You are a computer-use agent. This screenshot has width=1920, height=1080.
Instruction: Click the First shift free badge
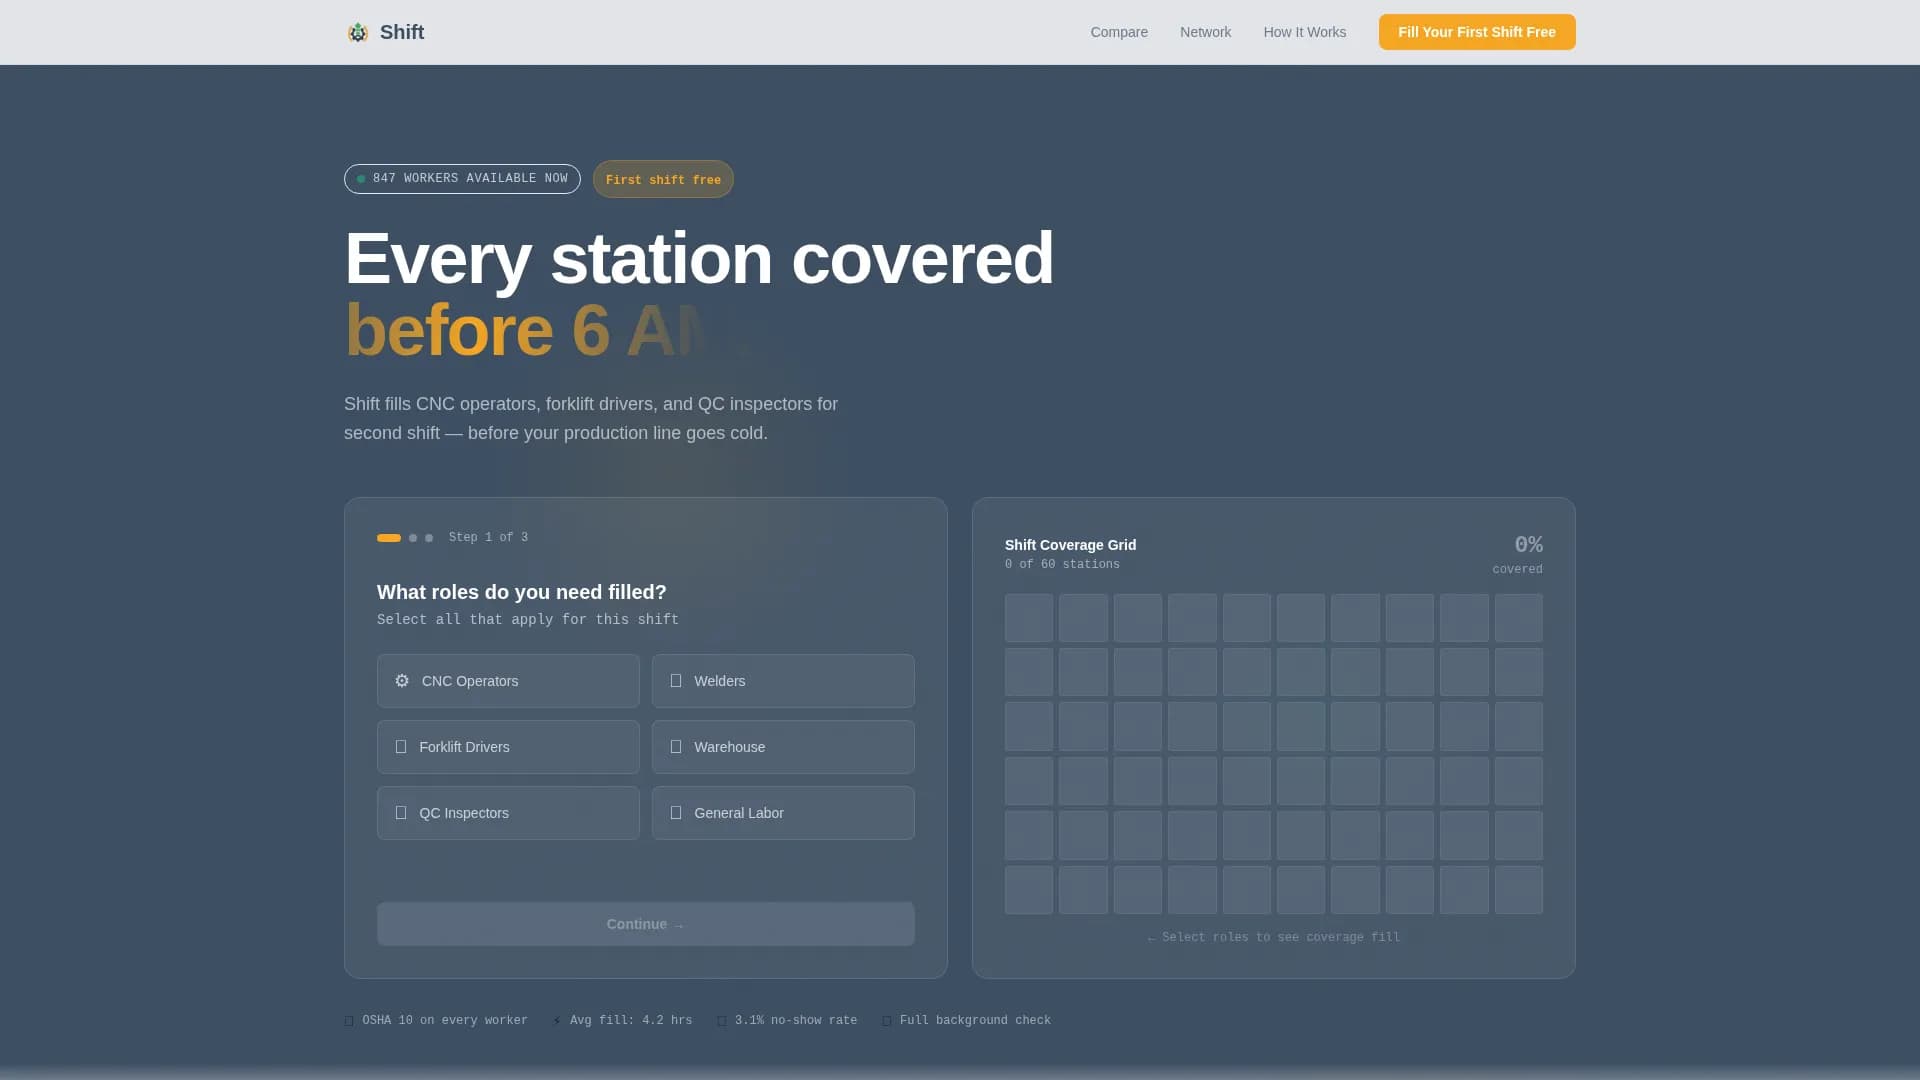tap(663, 180)
